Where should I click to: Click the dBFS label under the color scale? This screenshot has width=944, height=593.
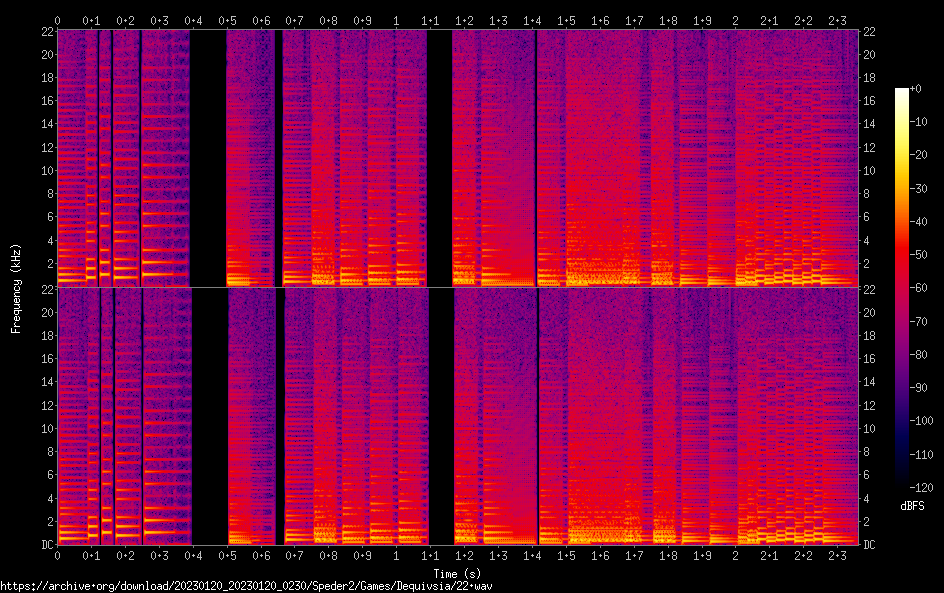tap(911, 507)
